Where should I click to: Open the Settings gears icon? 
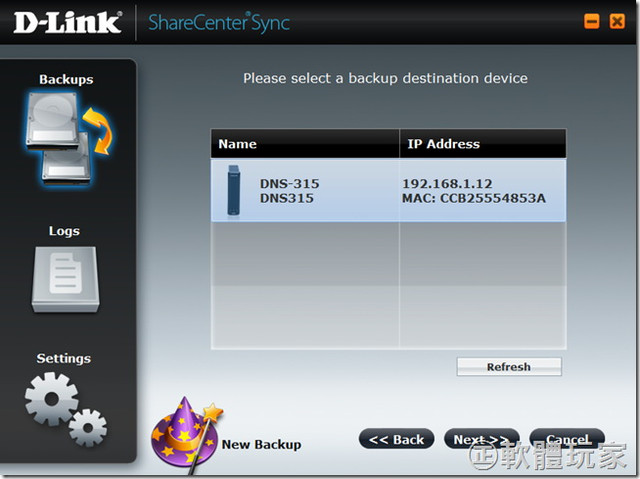click(65, 406)
